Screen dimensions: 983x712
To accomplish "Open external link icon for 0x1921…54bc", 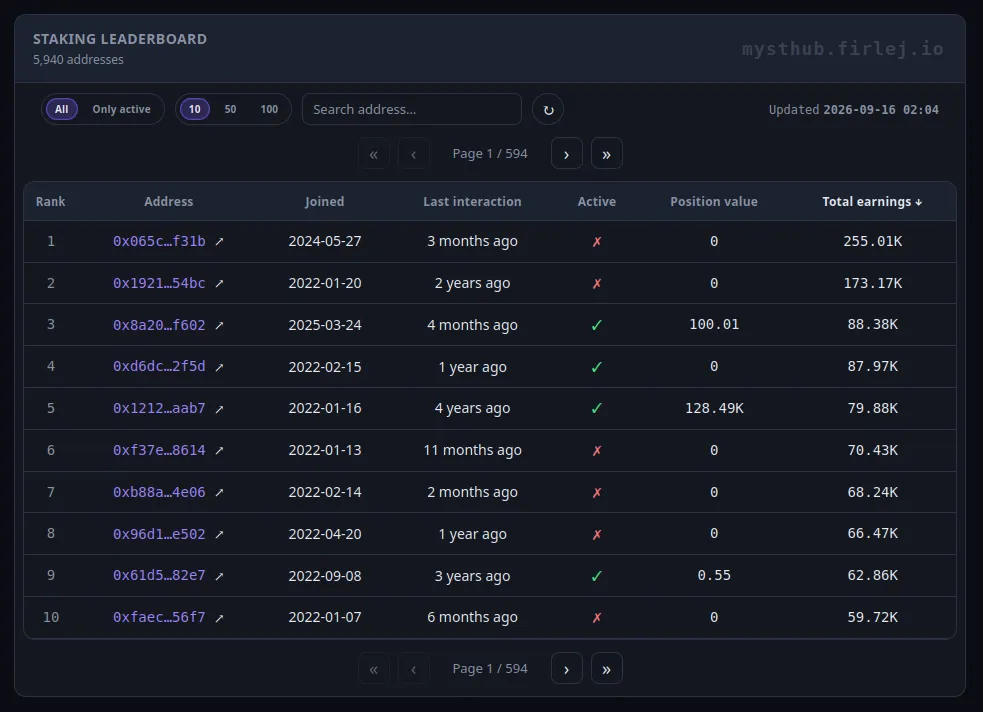I will tap(219, 283).
